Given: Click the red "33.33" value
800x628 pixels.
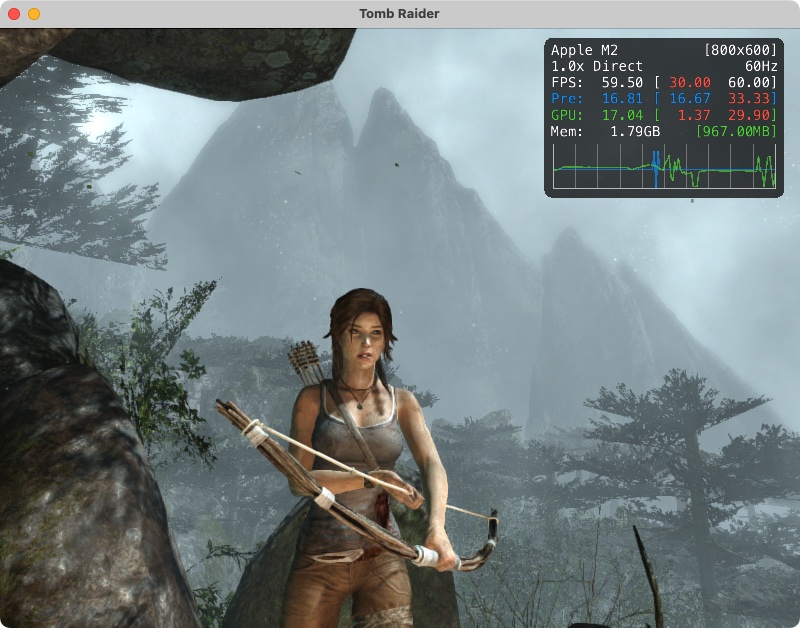Looking at the screenshot, I should pos(749,98).
